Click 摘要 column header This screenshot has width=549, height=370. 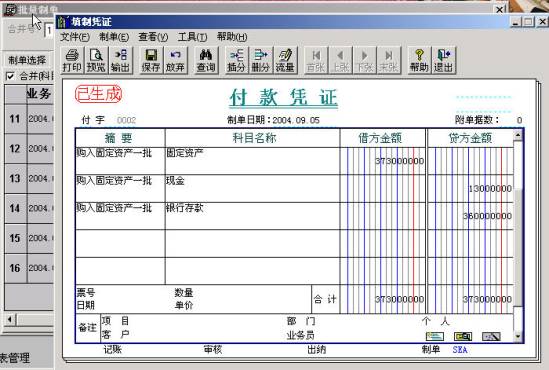coord(120,138)
